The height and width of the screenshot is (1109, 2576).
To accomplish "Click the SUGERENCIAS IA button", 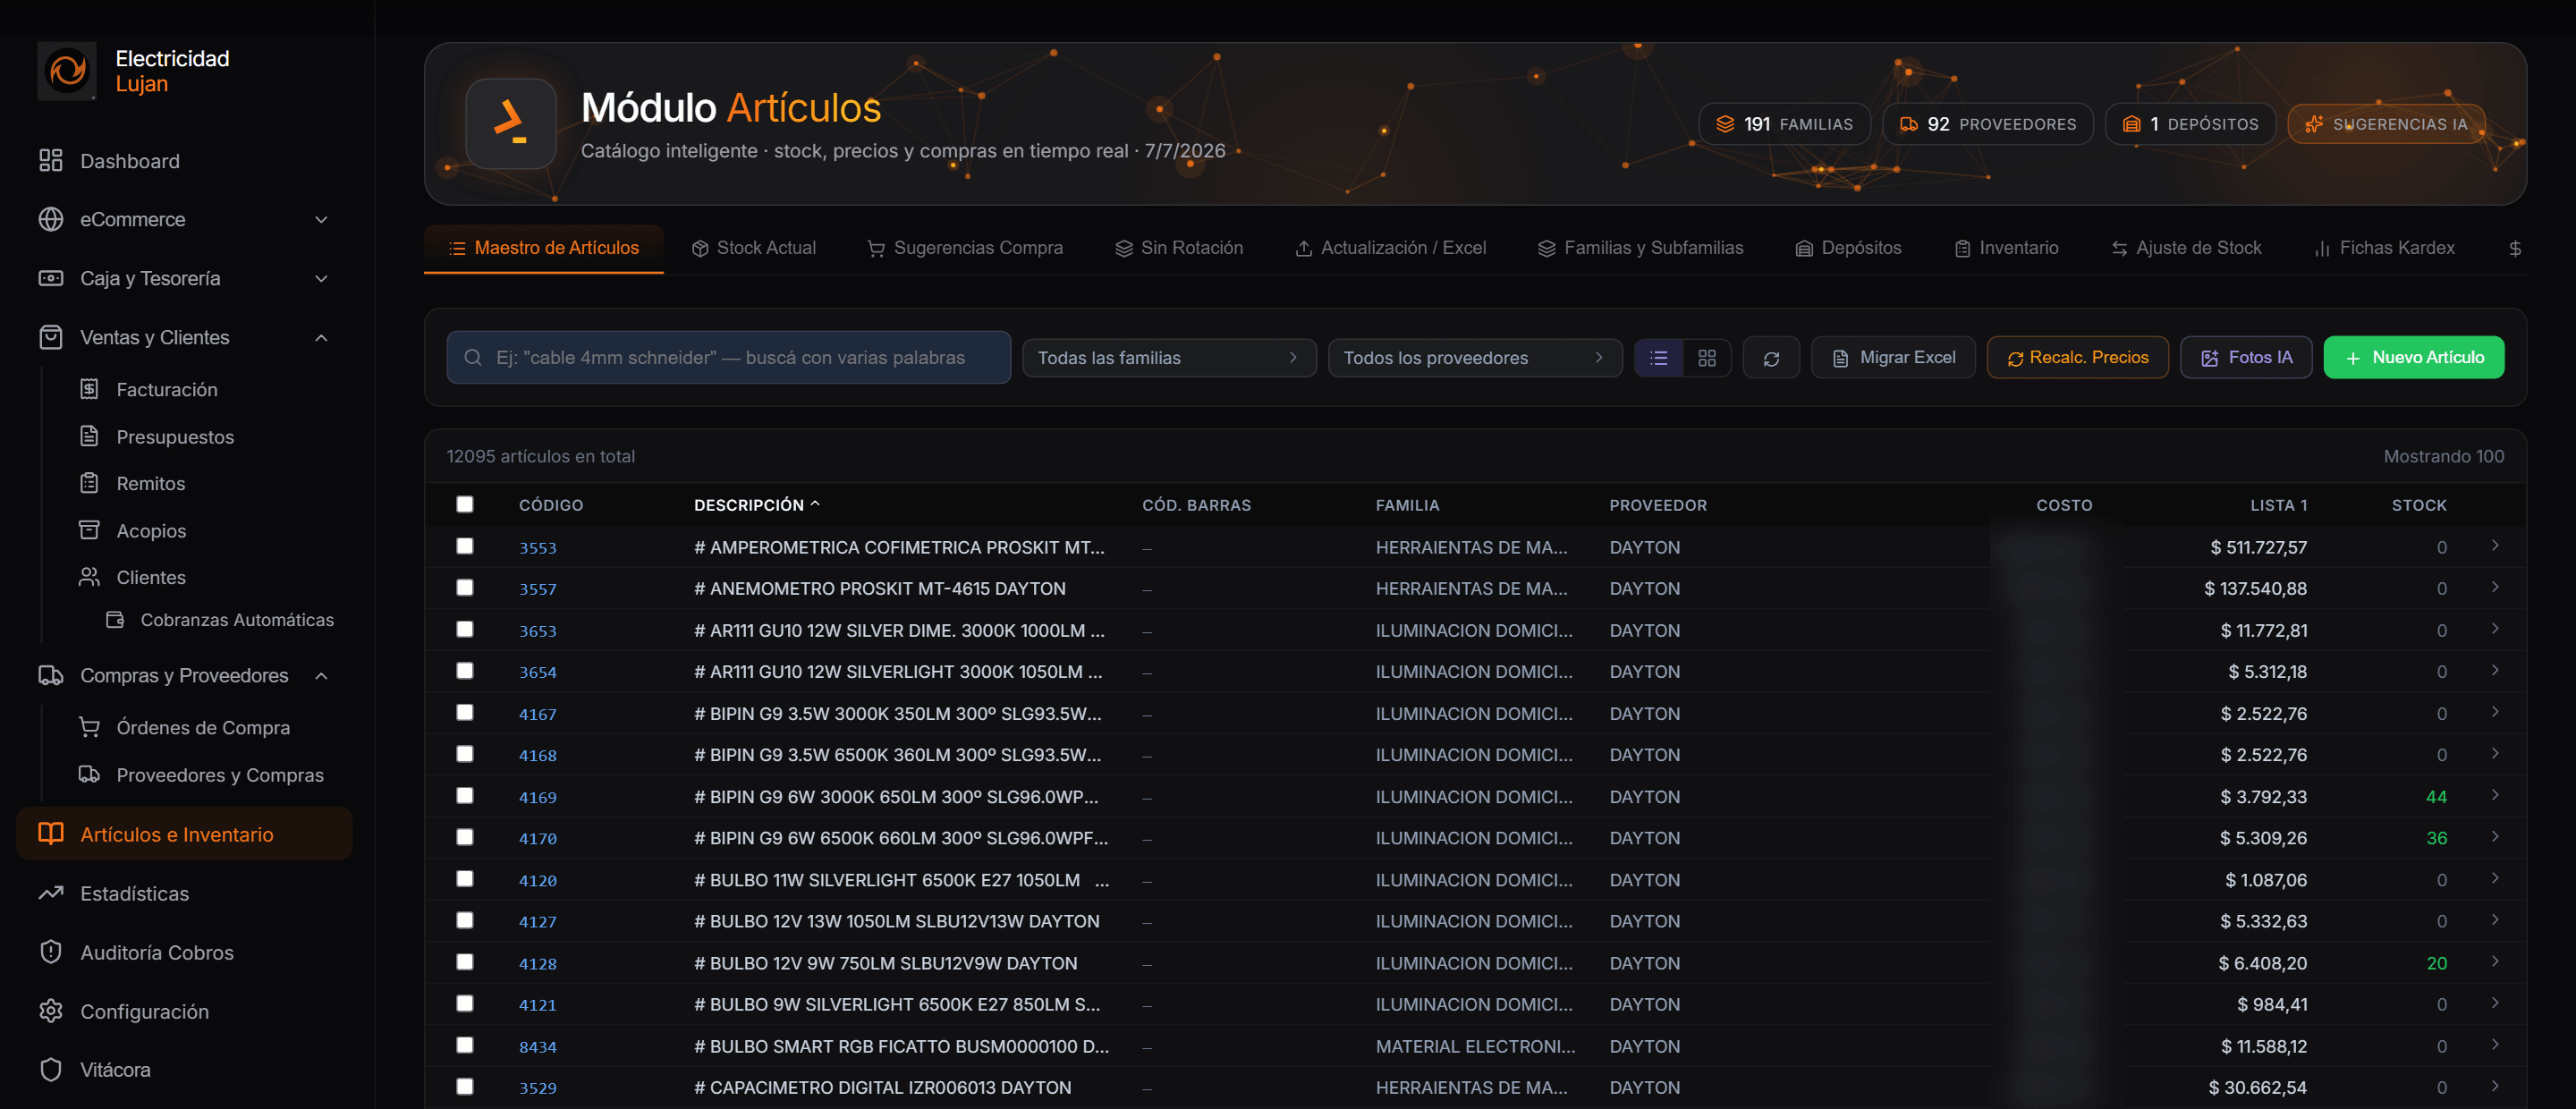I will 2386,124.
